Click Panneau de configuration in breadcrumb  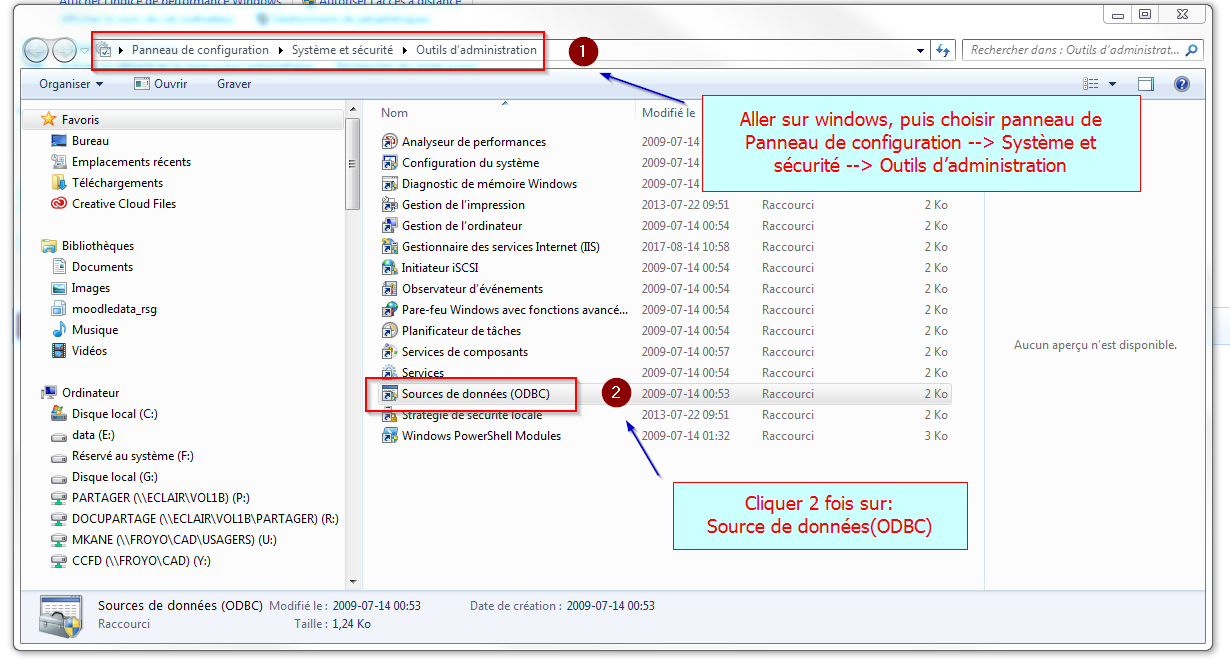point(200,50)
